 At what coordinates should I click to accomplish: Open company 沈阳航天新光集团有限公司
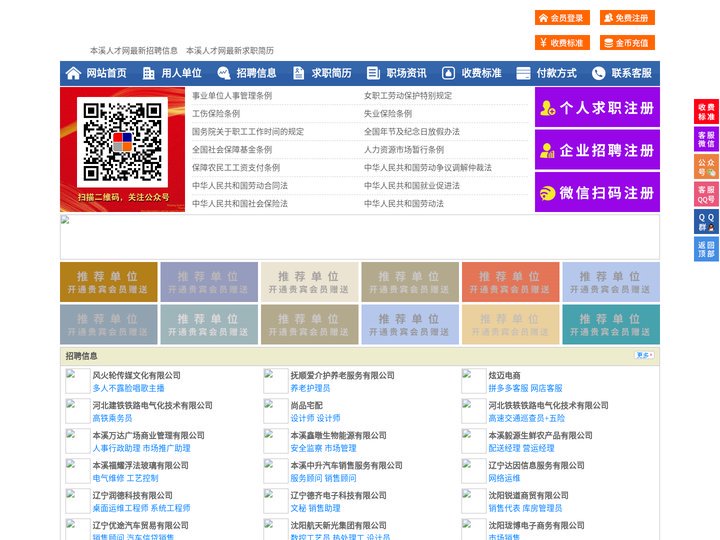338,525
